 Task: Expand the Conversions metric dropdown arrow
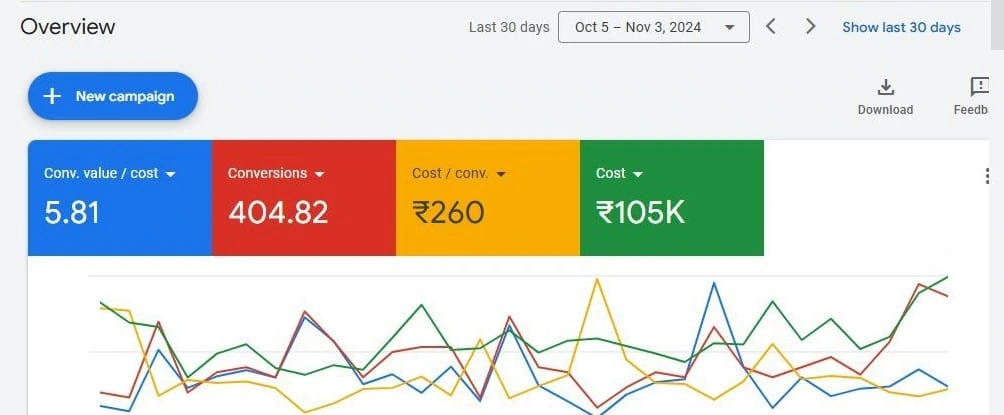320,174
